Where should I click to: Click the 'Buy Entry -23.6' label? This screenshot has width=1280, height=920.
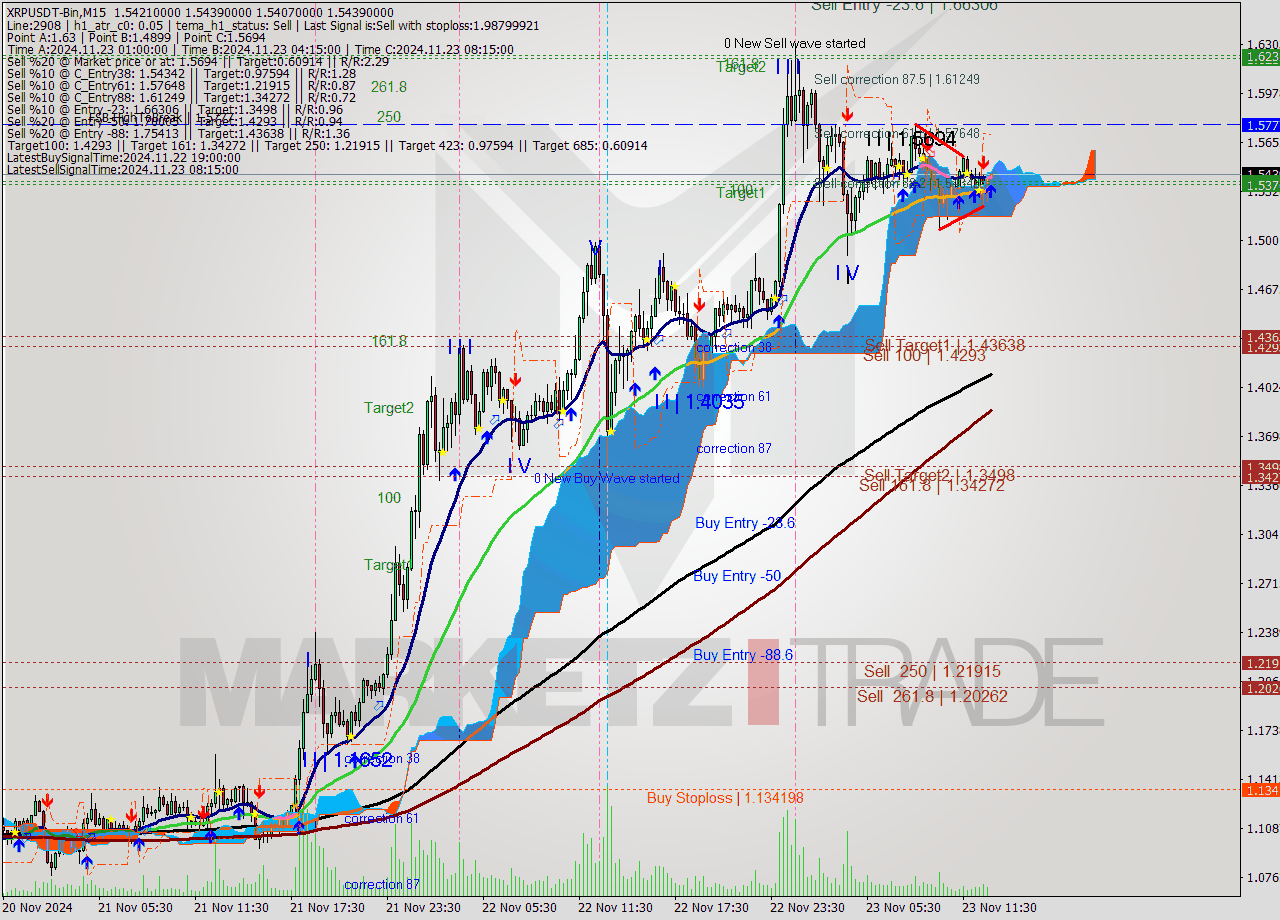[745, 523]
